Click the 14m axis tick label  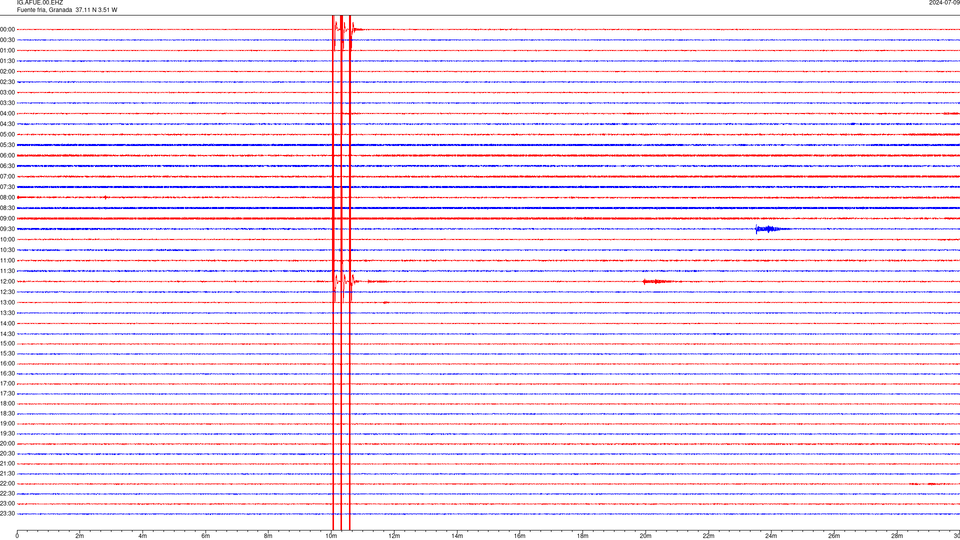(x=457, y=536)
